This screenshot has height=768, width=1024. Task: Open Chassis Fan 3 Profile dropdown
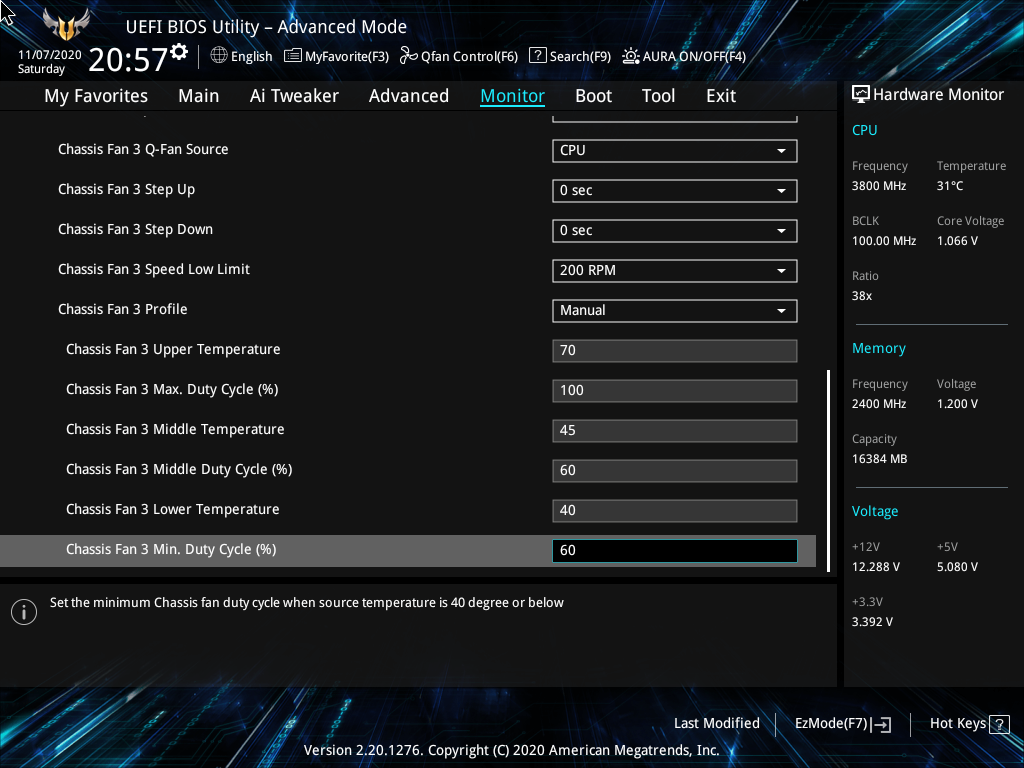(675, 311)
